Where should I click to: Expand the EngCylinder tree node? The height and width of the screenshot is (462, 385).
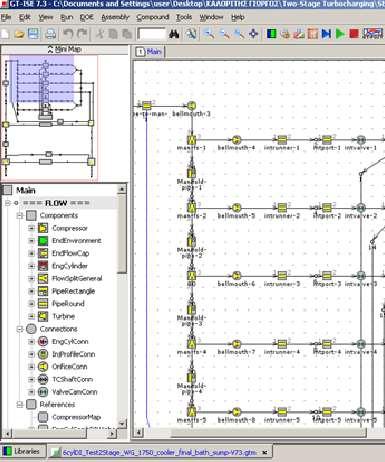[31, 266]
